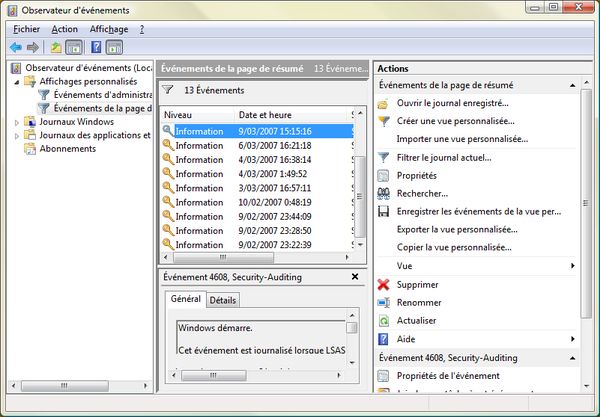The width and height of the screenshot is (600, 417).
Task: Collapse the Événement 4608 actions section
Action: [572, 357]
